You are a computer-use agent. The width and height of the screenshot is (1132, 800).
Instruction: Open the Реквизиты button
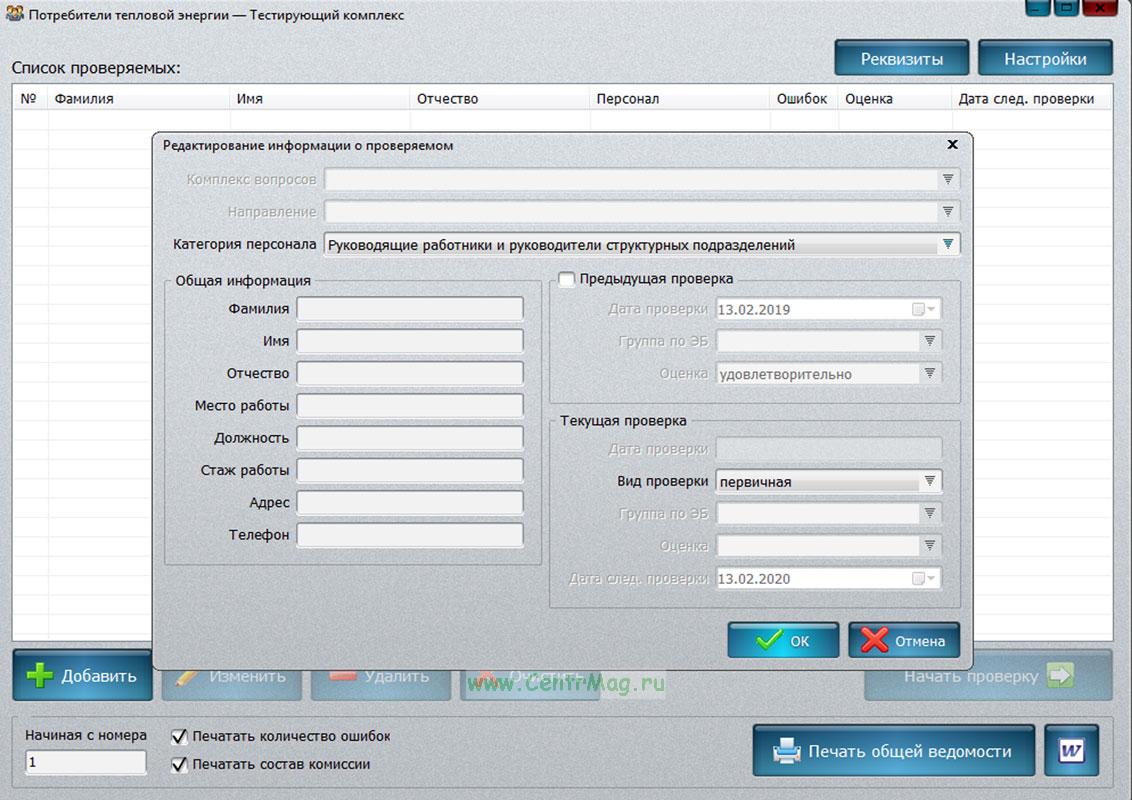[901, 59]
